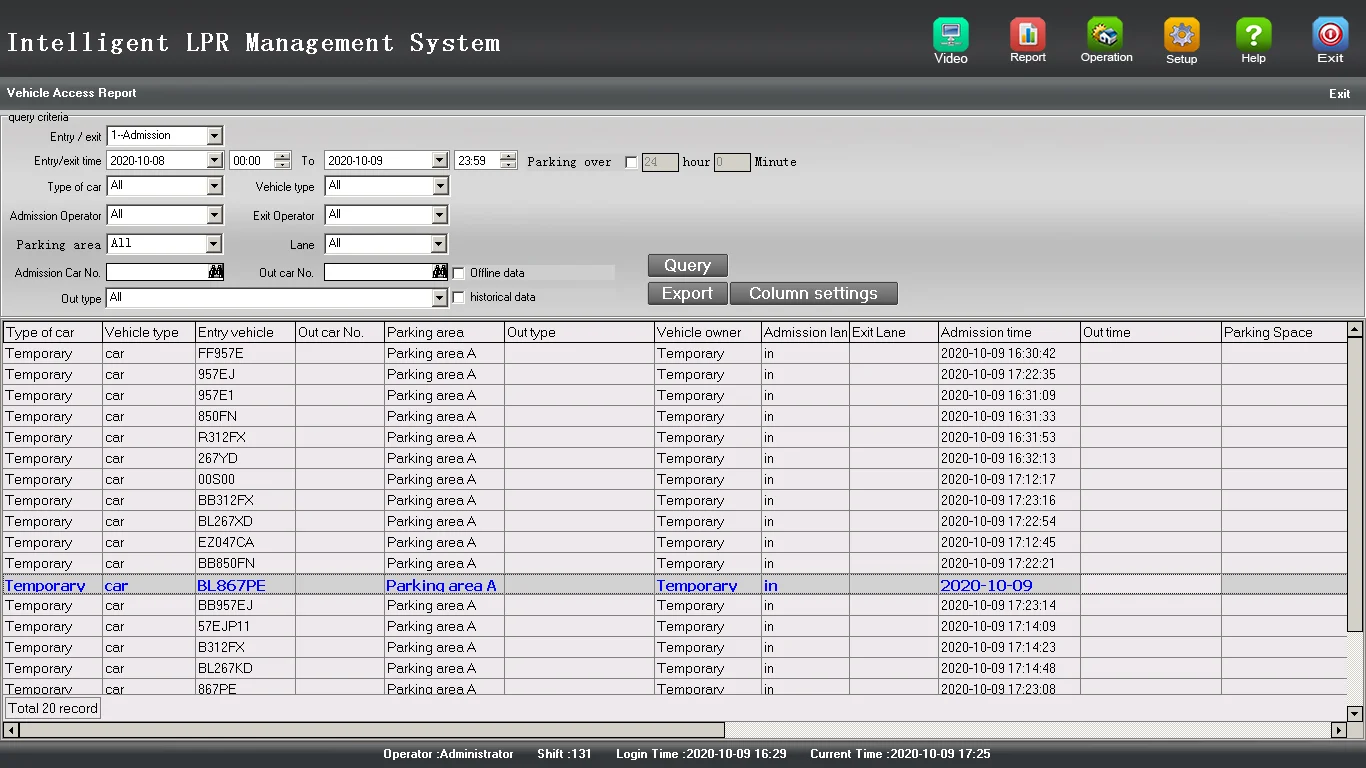
Task: Click binoculars icon beside Admission Car No.
Action: 216,272
